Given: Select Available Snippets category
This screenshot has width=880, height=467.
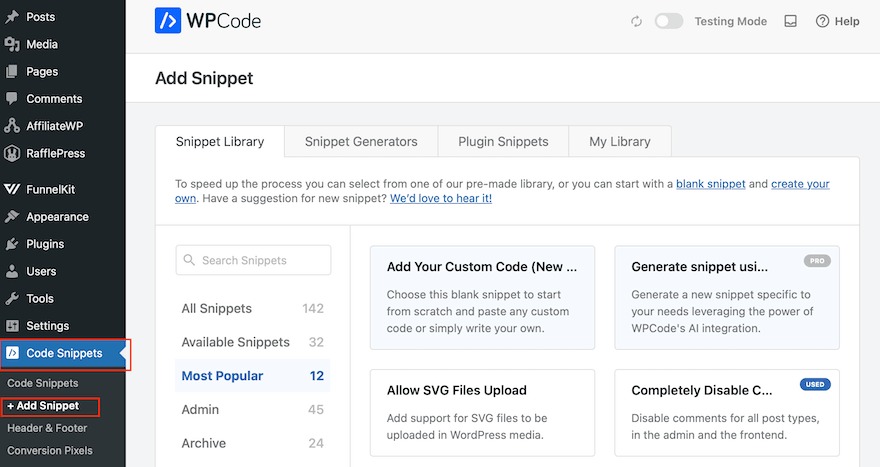Looking at the screenshot, I should click(x=253, y=342).
